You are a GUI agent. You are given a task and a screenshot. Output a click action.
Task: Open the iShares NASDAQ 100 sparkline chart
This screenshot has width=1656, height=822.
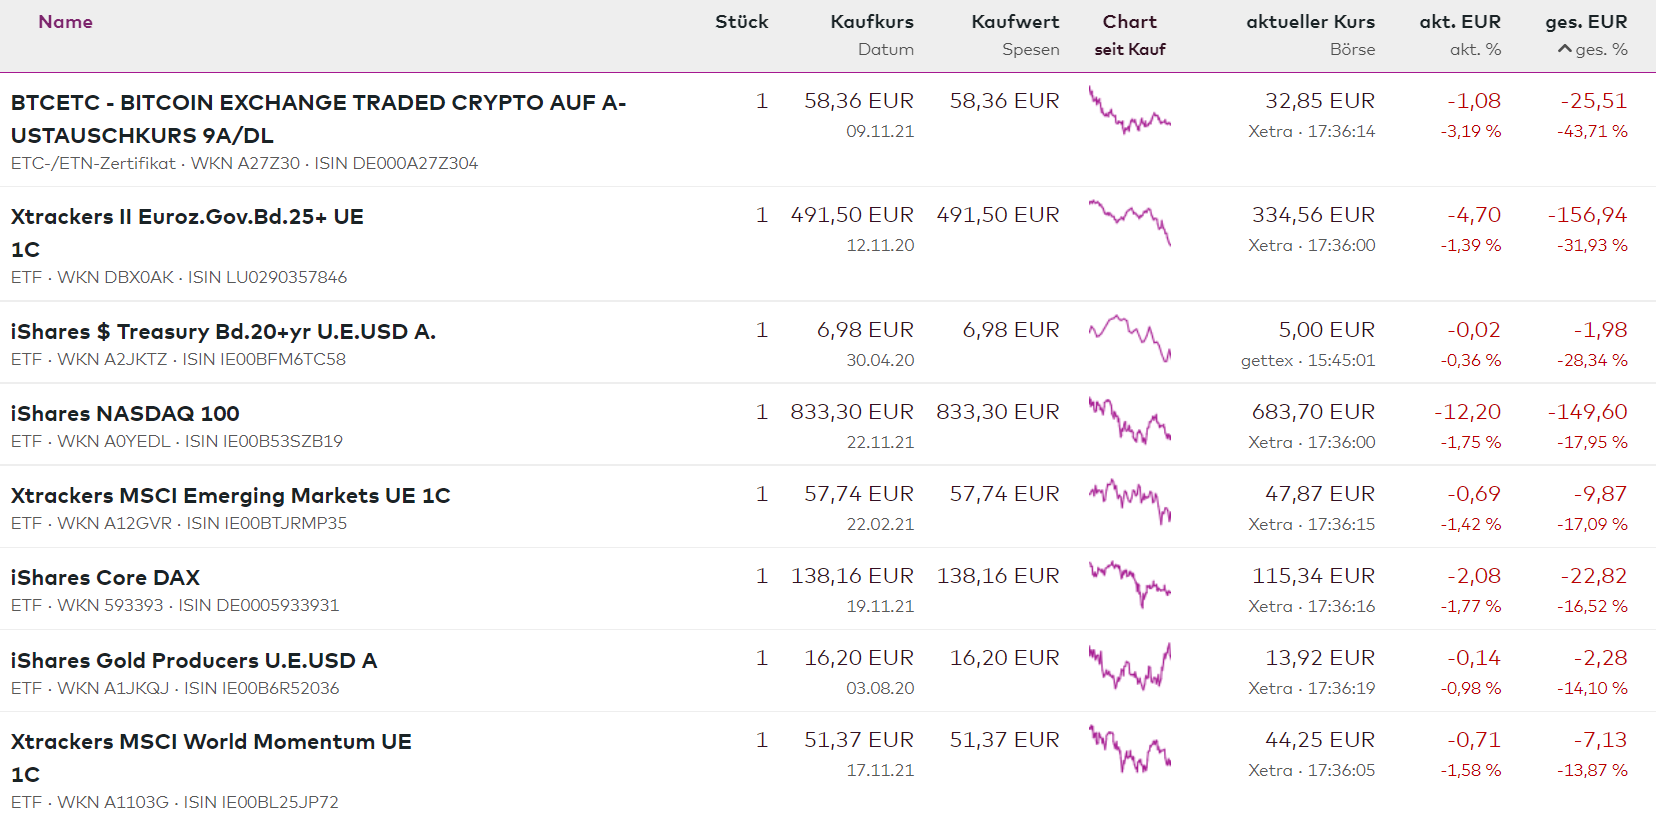pos(1130,421)
